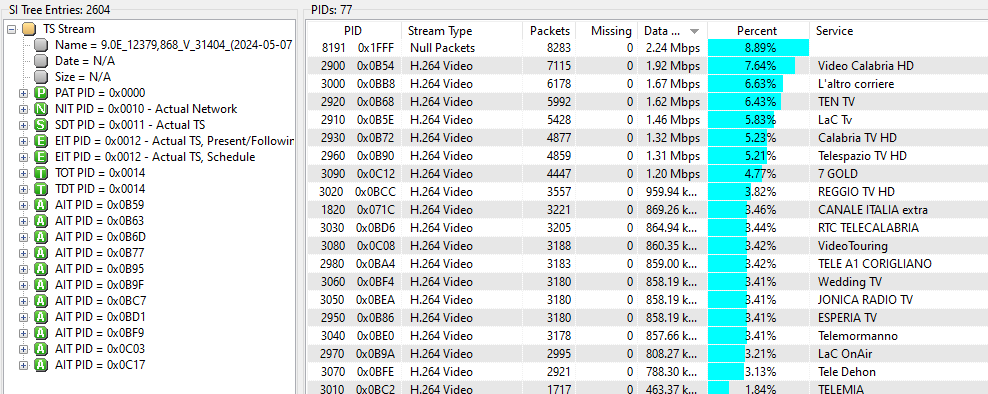The image size is (988, 394).
Task: Click the grey icon beside Size = N/A
Action: coord(41,77)
